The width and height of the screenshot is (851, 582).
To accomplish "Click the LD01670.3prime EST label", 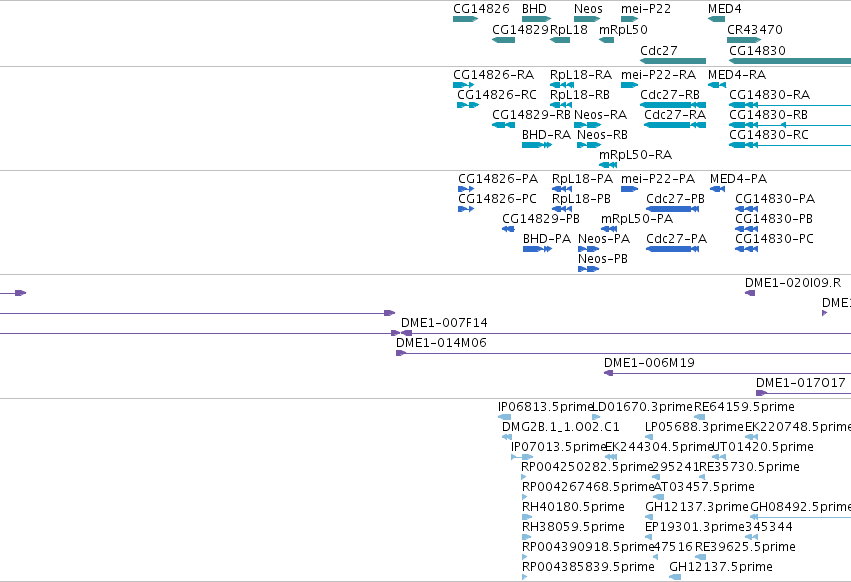I will pos(643,407).
